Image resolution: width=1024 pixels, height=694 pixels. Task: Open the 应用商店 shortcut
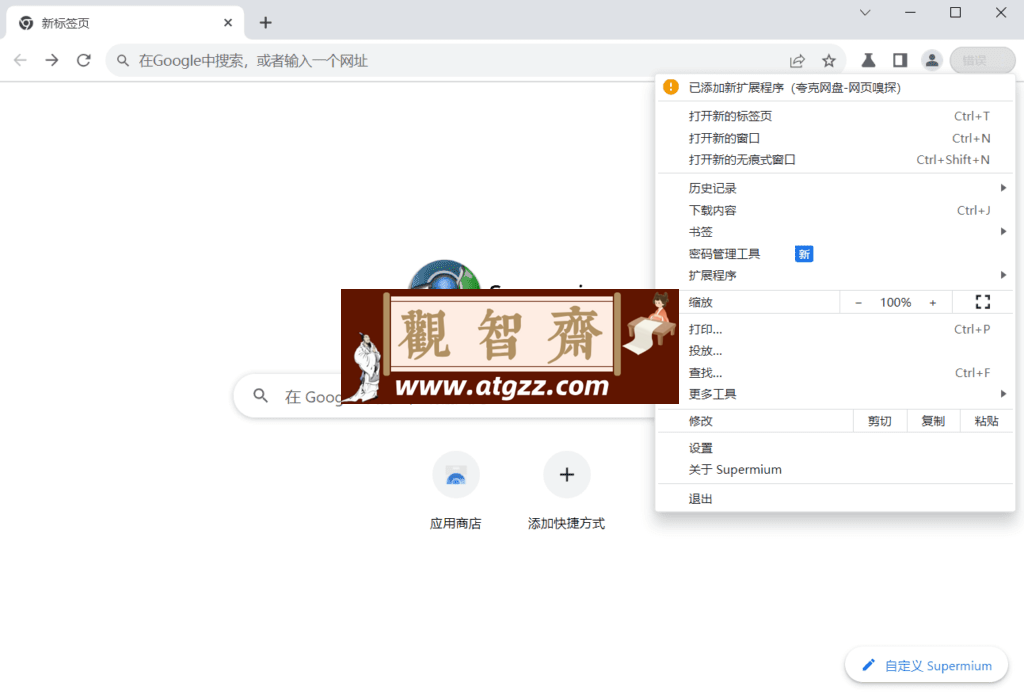[456, 491]
